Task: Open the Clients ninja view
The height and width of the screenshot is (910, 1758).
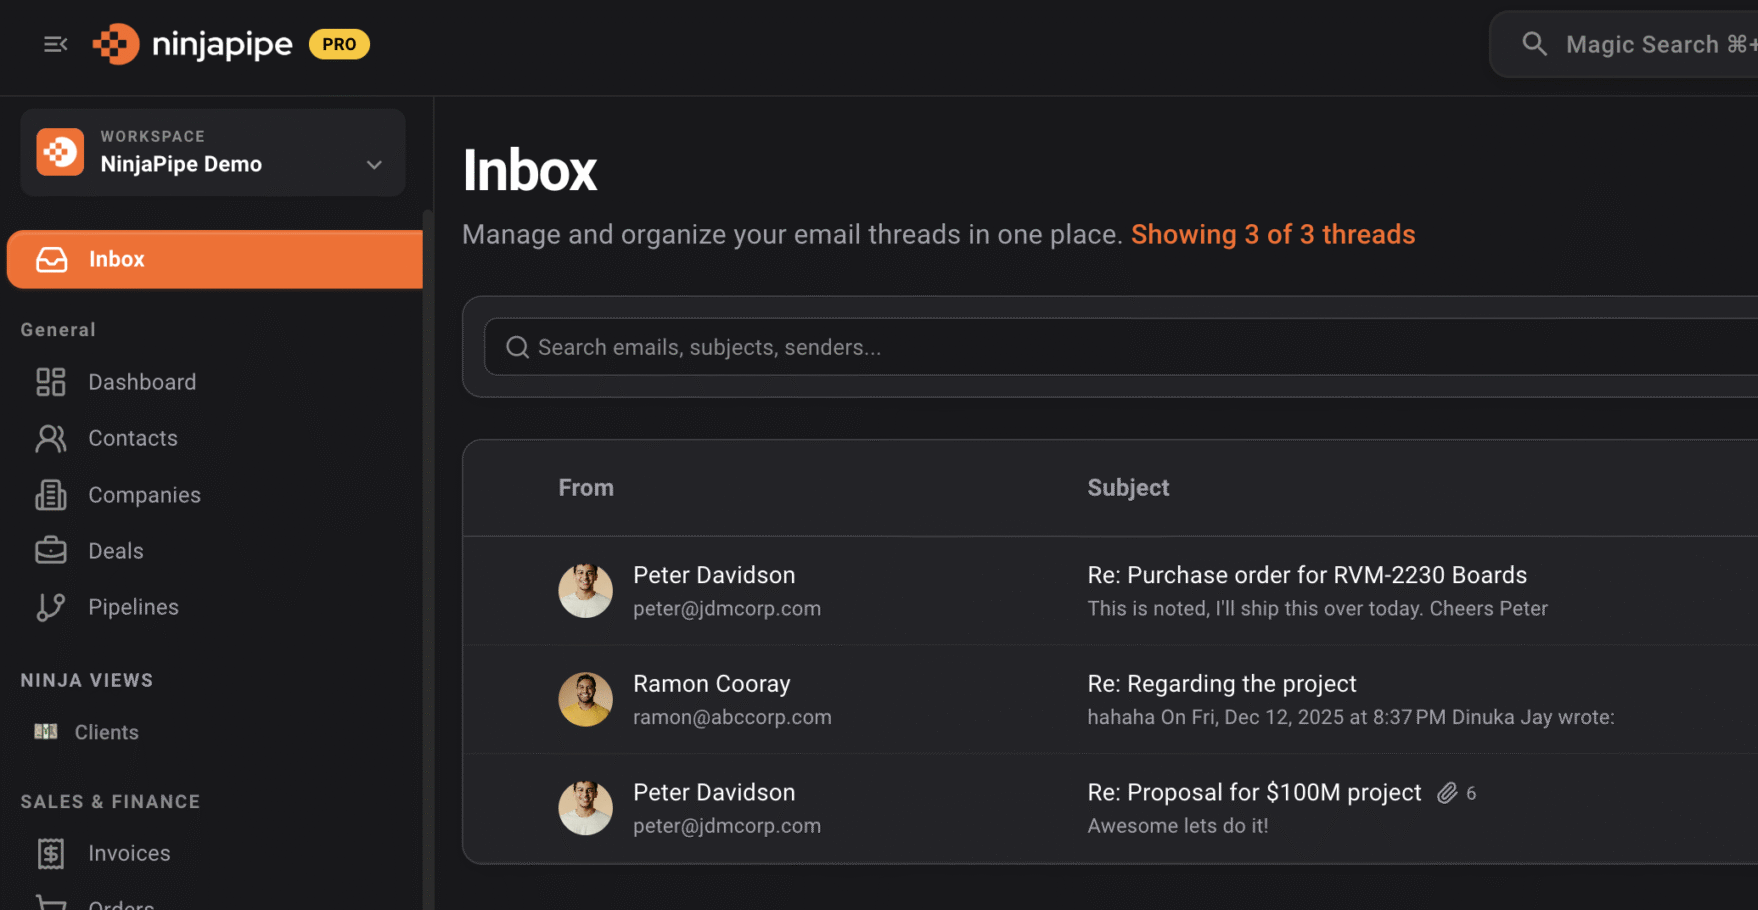Action: [106, 732]
